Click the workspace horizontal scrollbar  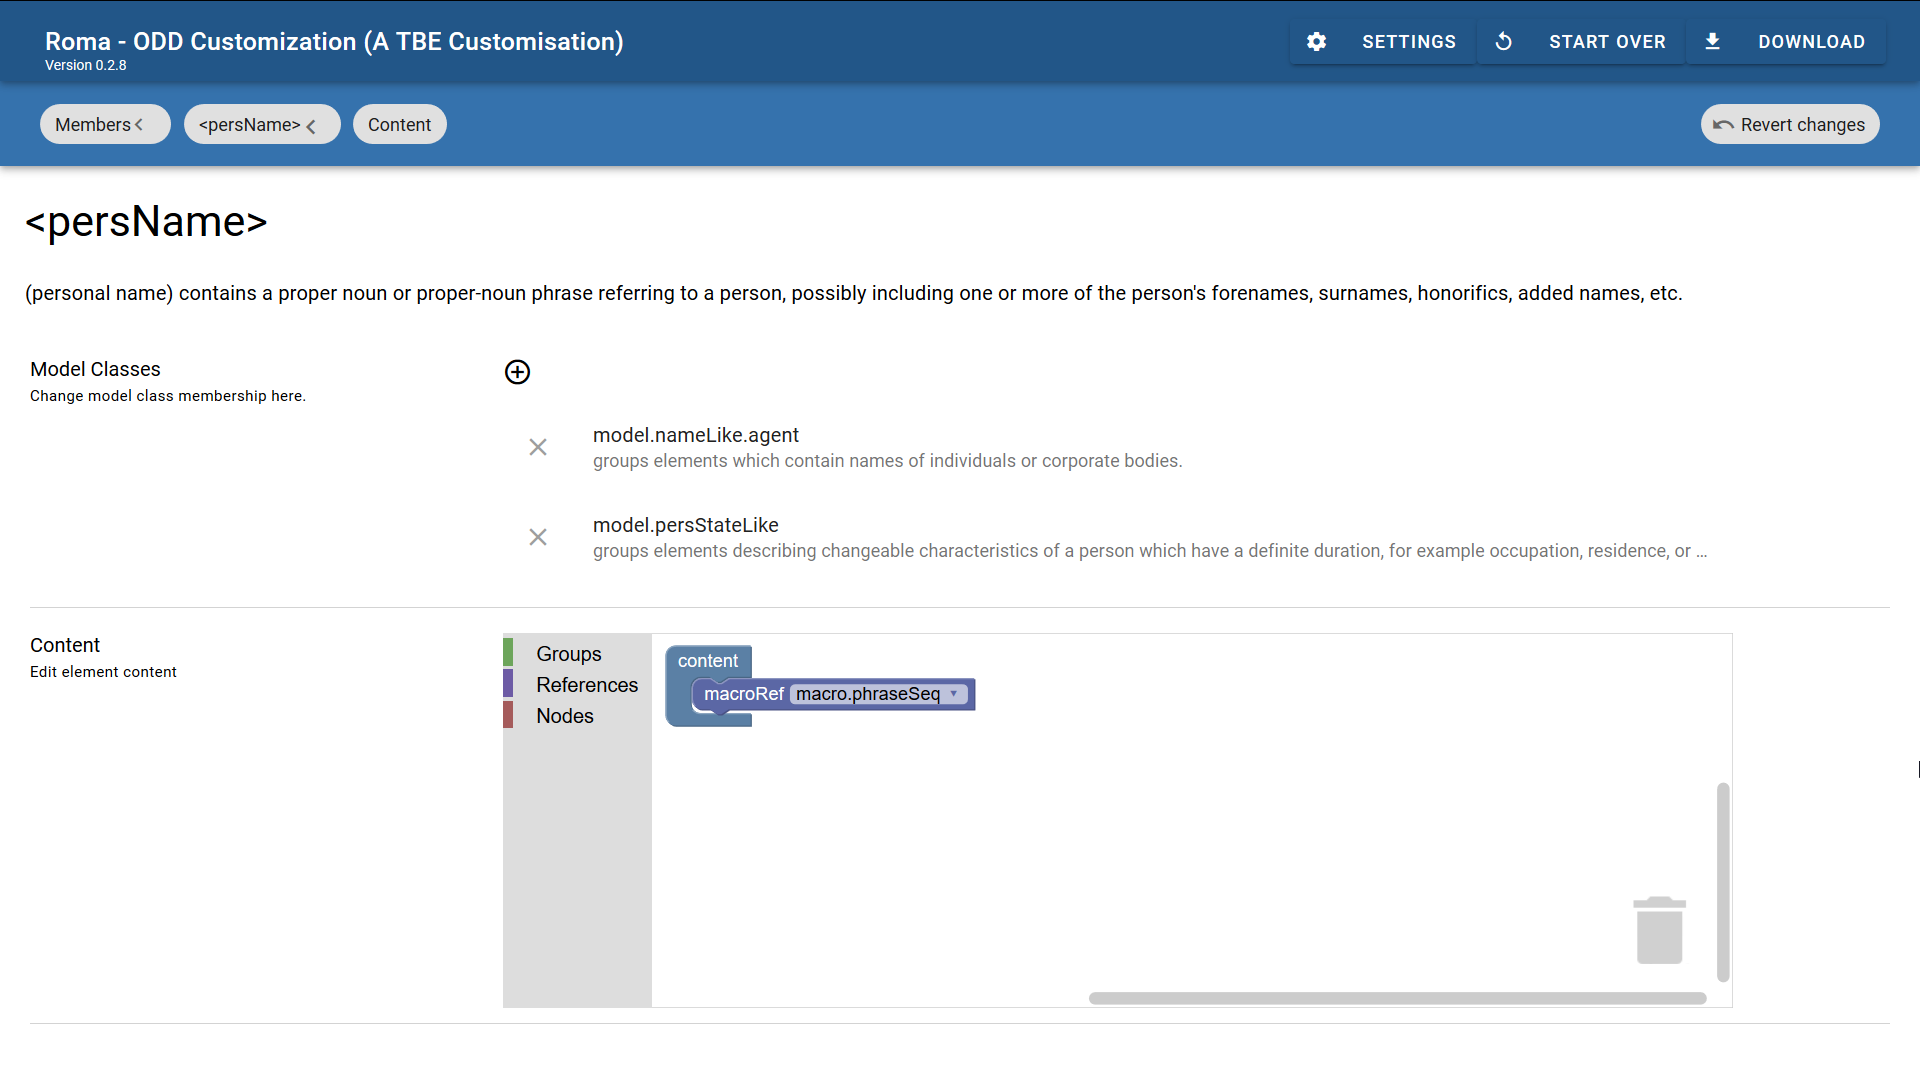tap(1396, 998)
